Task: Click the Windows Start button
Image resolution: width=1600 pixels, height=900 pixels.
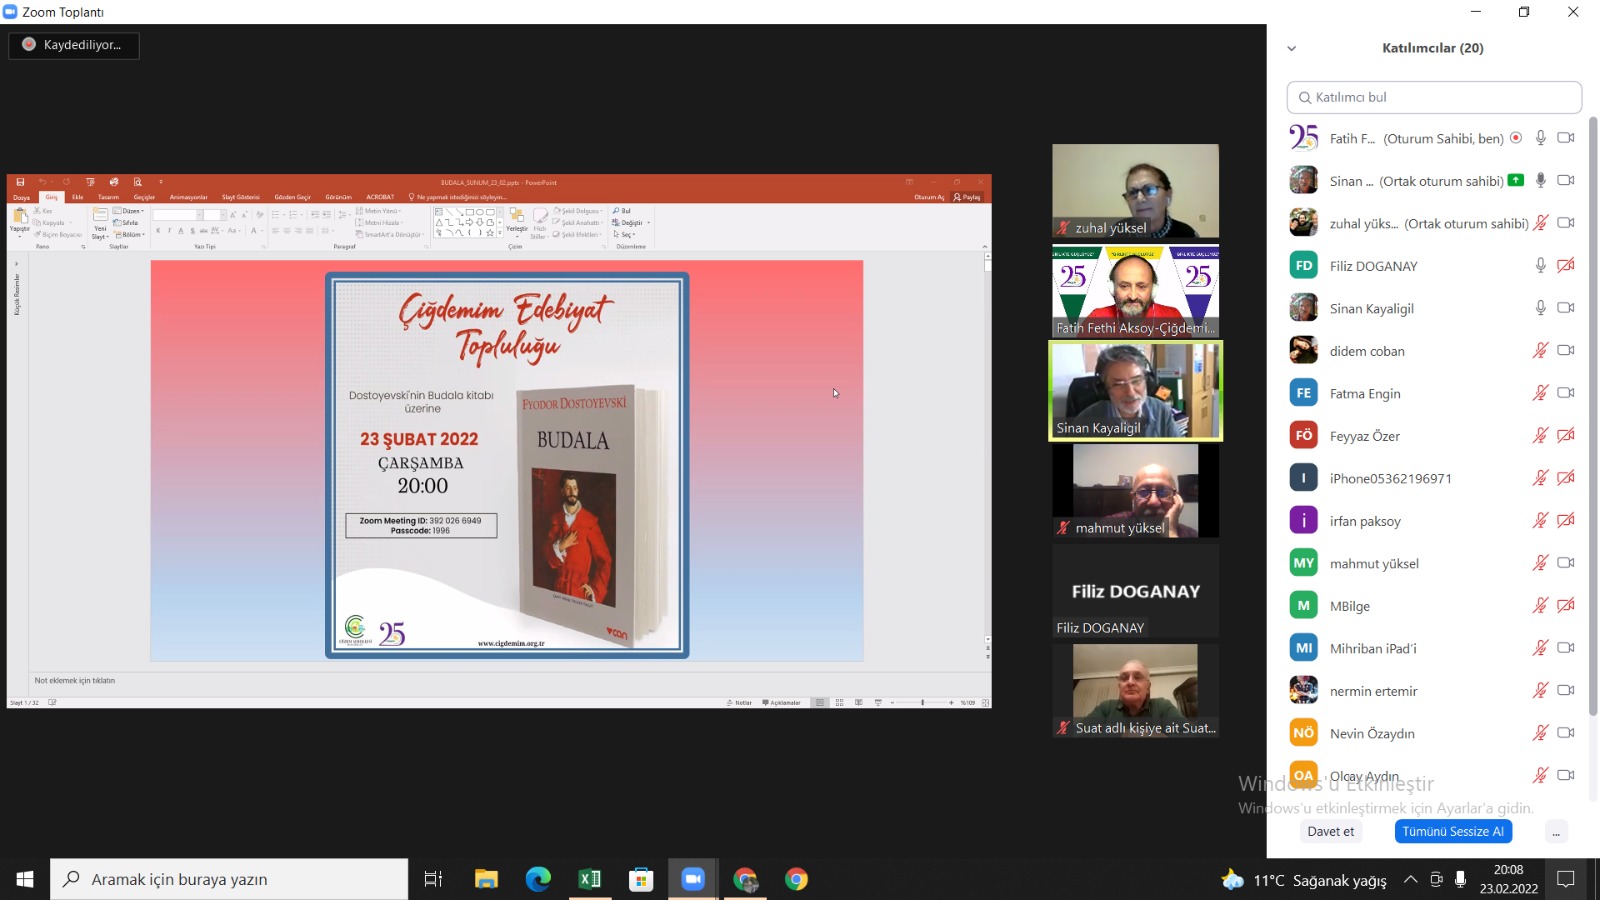Action: pyautogui.click(x=25, y=879)
